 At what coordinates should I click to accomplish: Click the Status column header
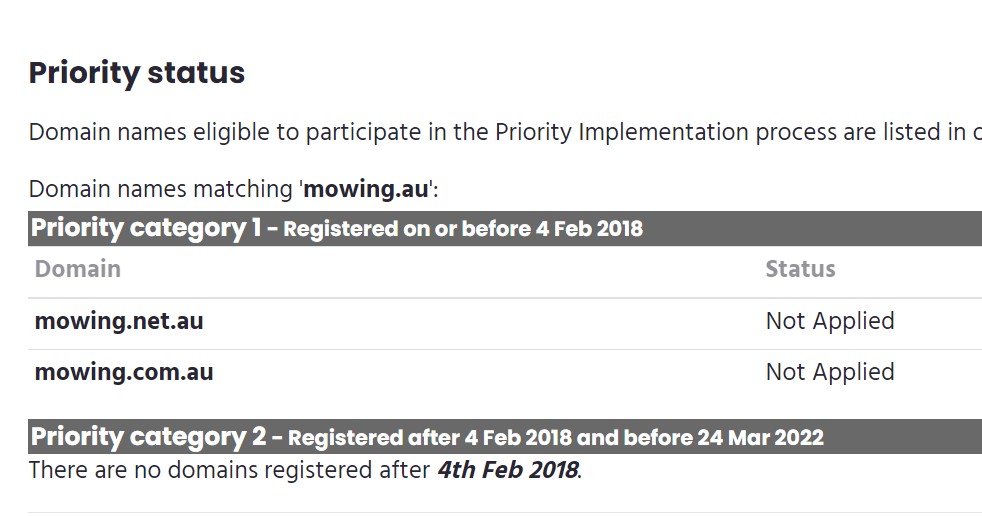click(x=800, y=269)
